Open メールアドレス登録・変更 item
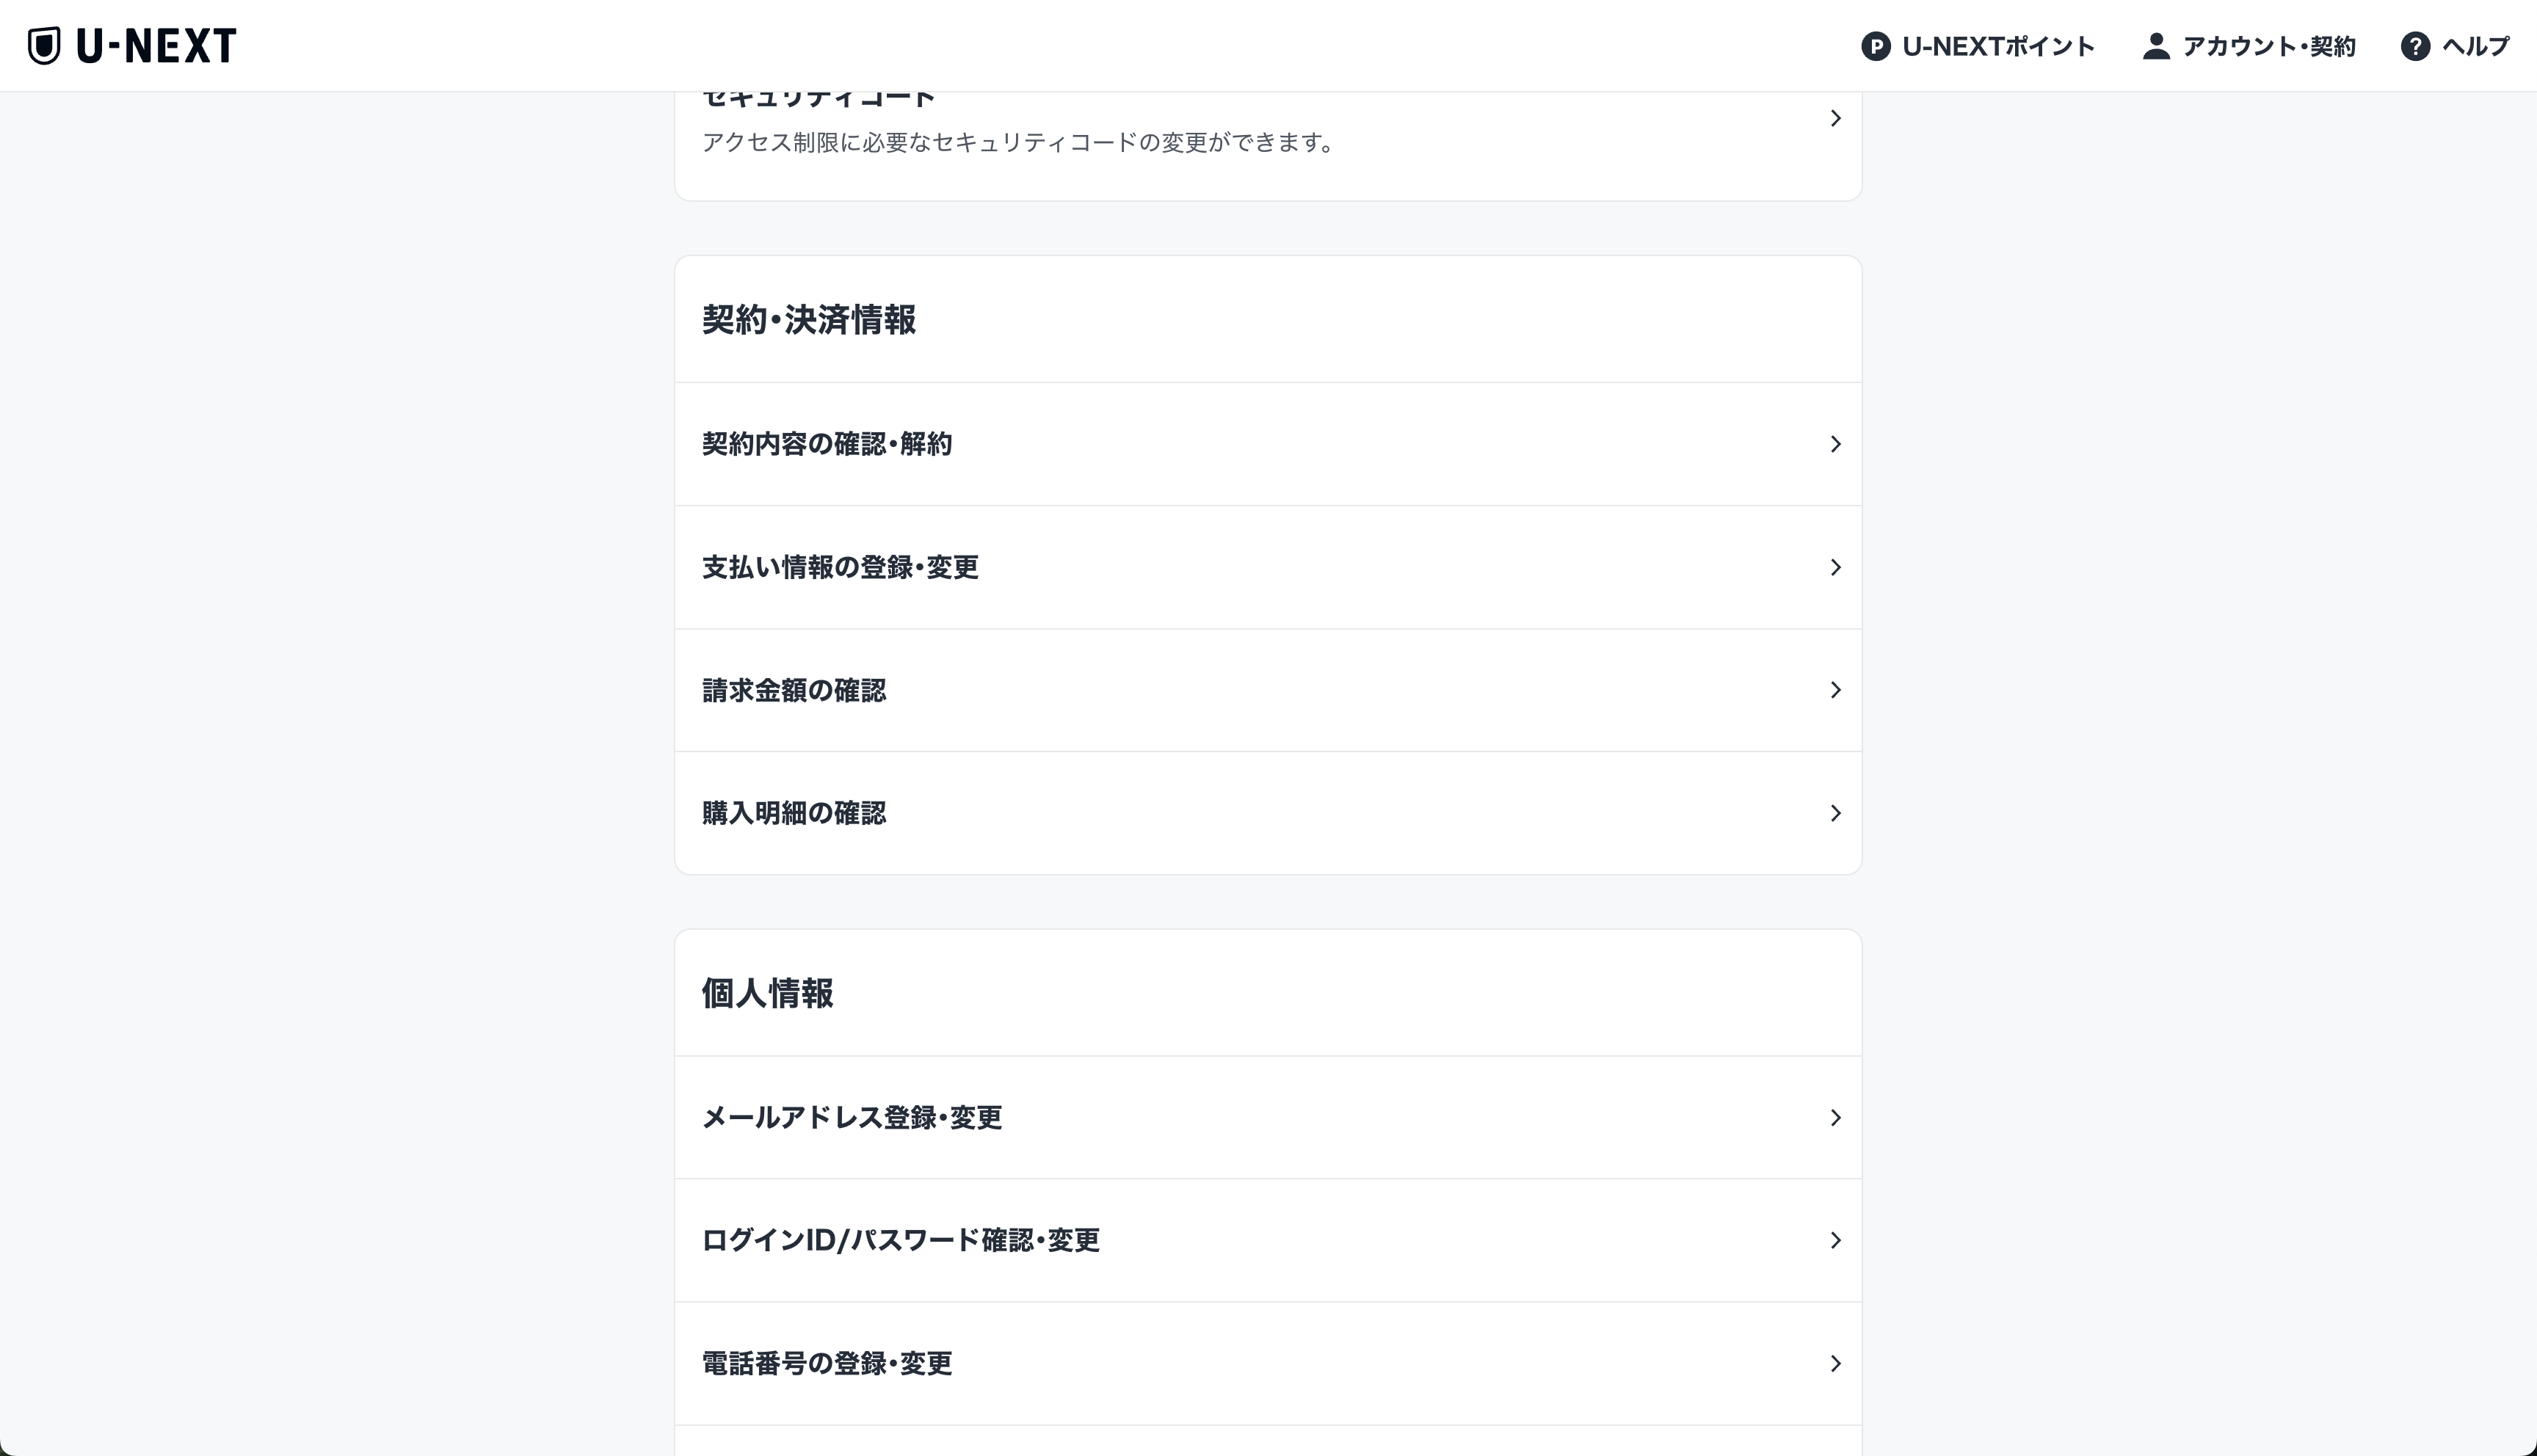Viewport: 2537px width, 1456px height. (852, 1117)
